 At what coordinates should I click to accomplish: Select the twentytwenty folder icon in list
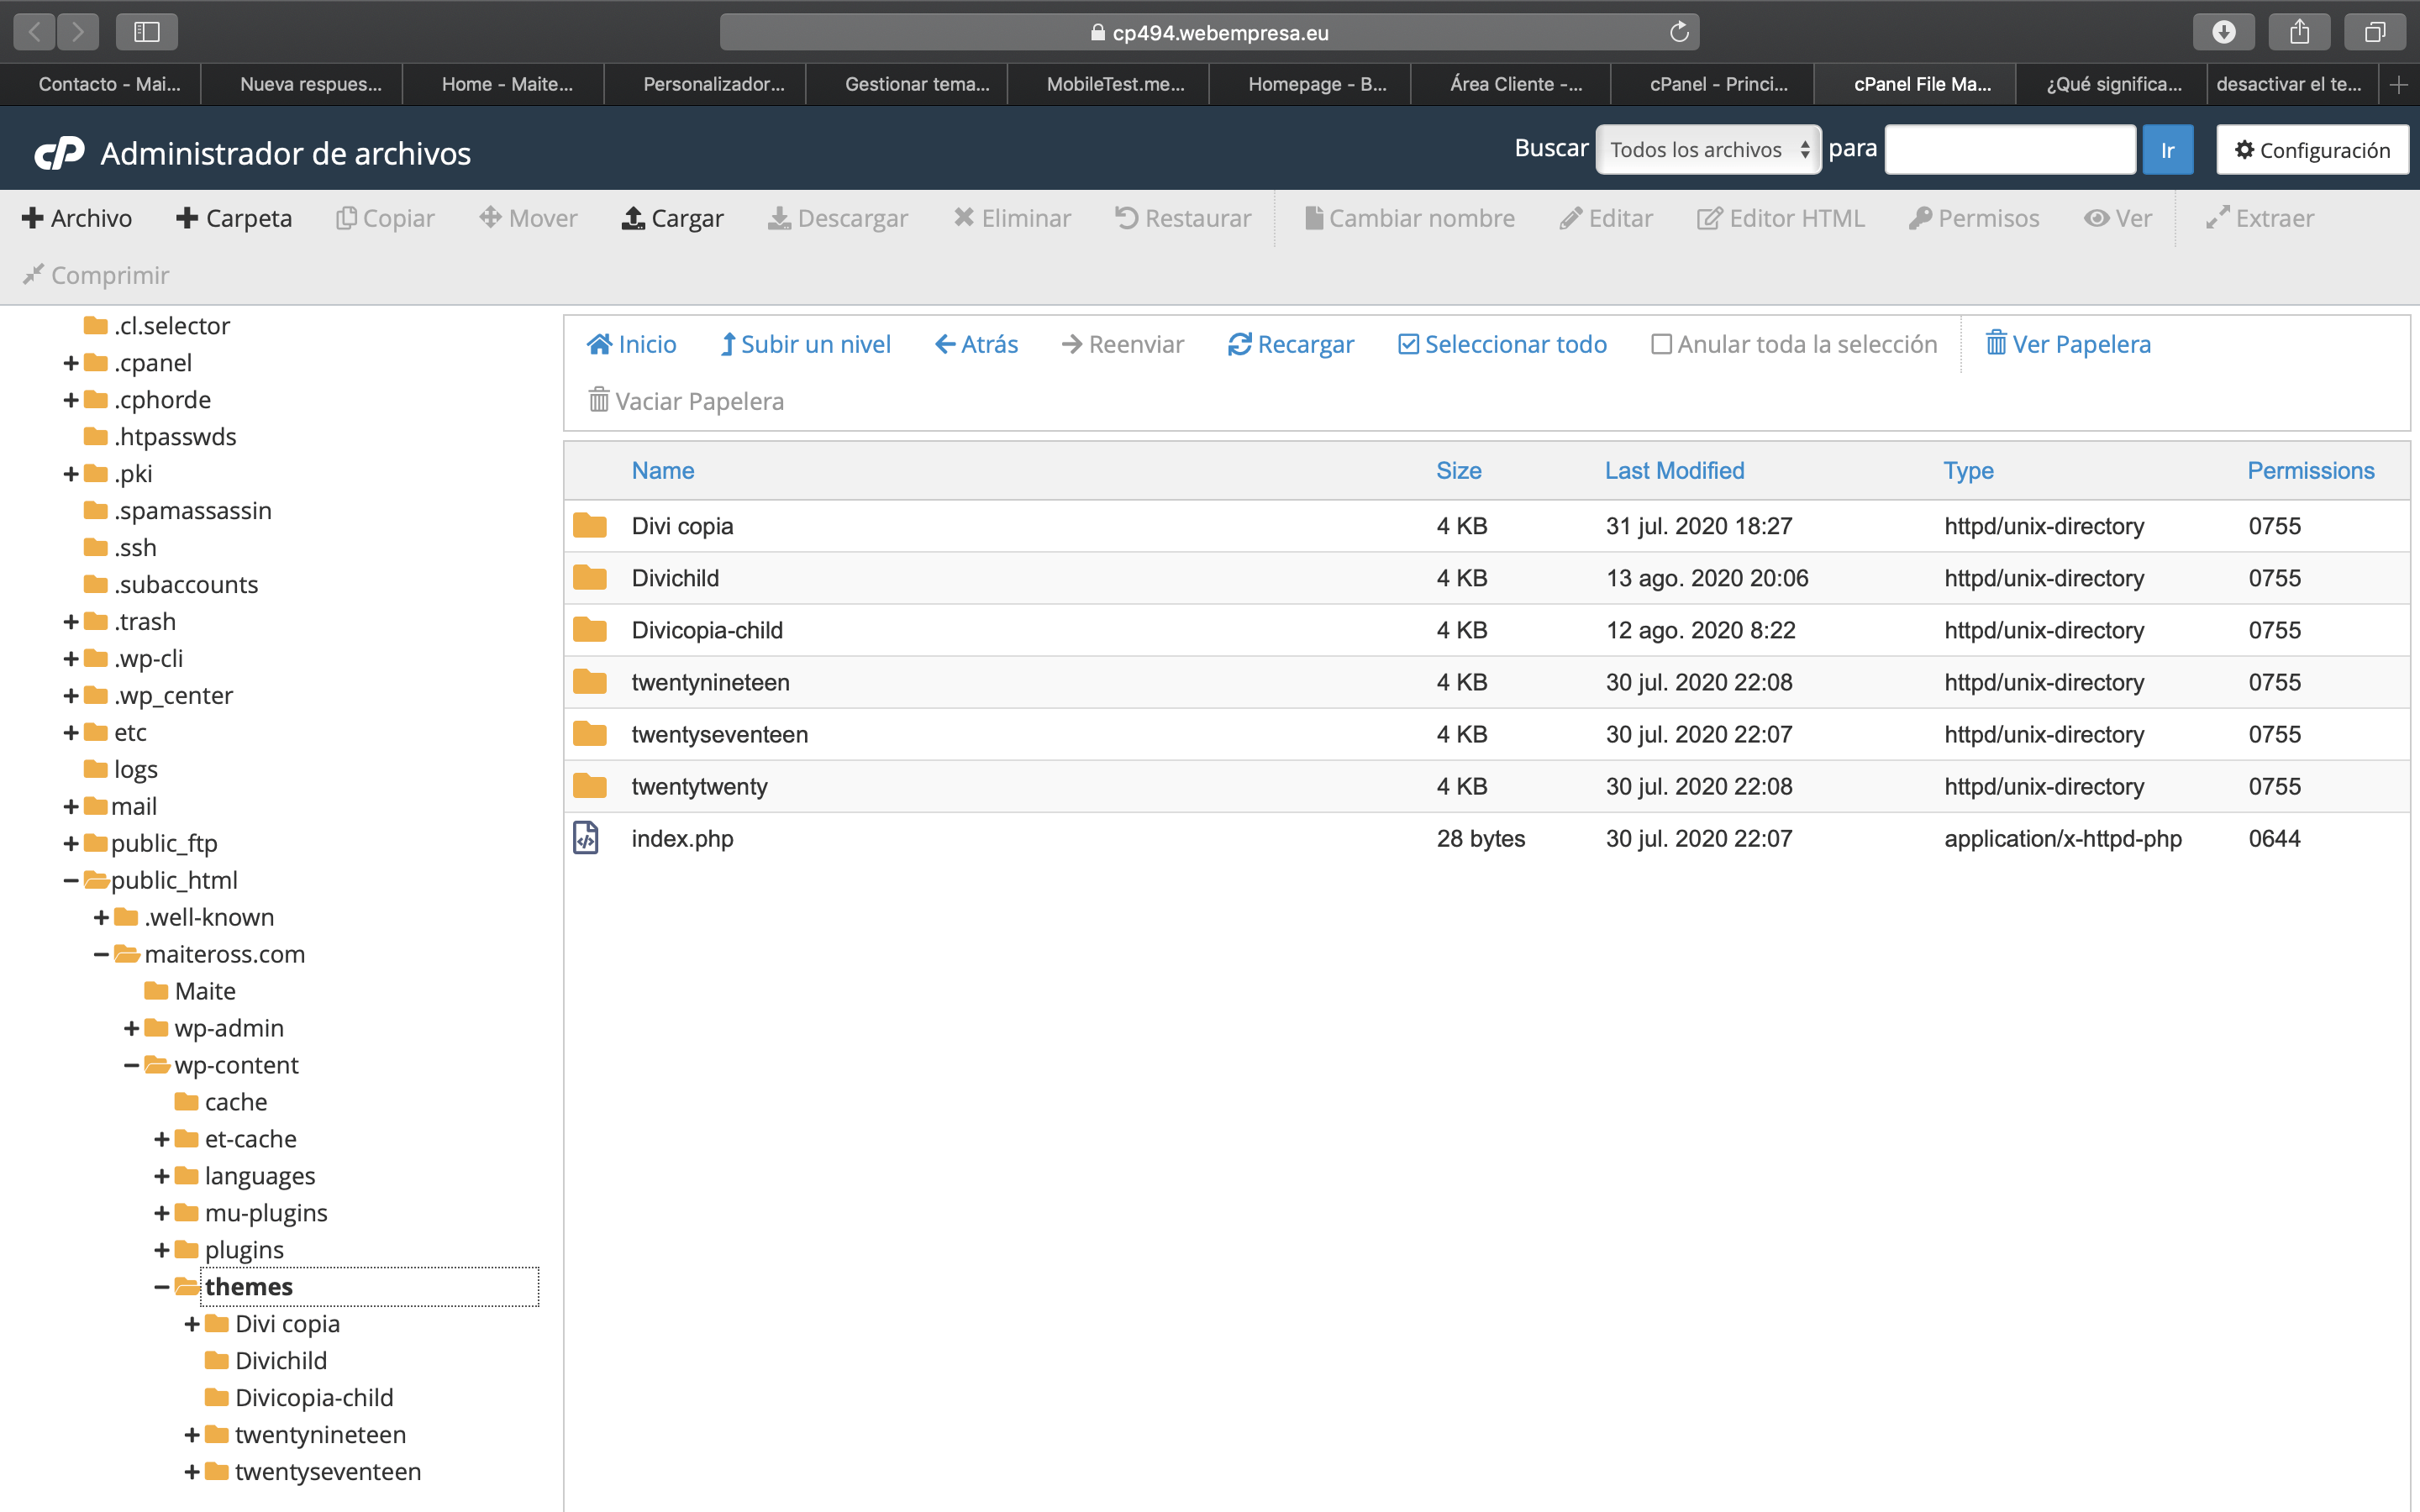[590, 786]
